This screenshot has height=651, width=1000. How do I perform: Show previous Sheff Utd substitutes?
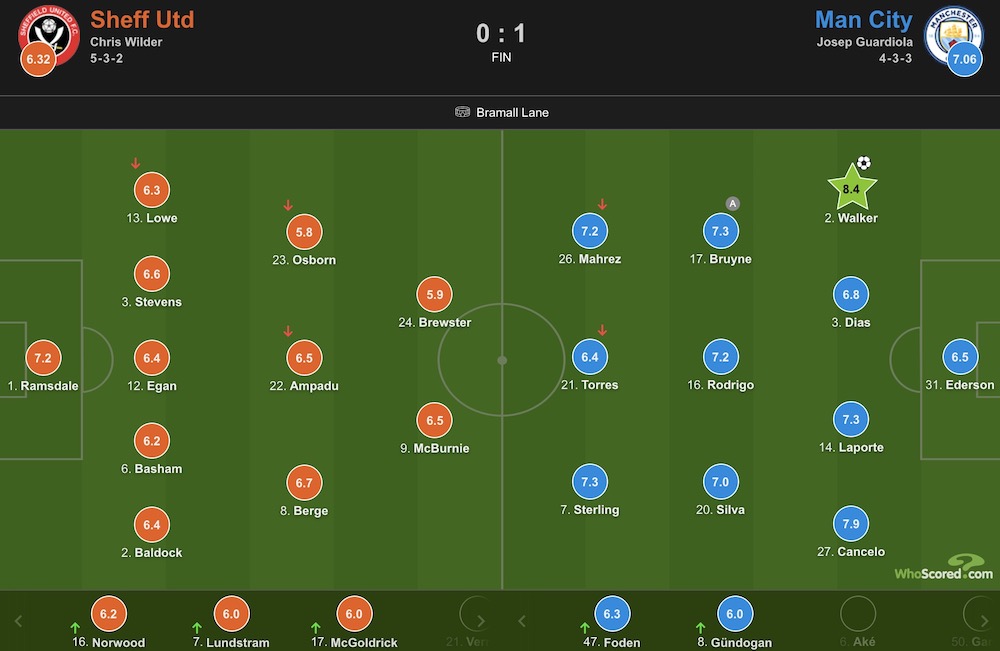click(x=18, y=620)
